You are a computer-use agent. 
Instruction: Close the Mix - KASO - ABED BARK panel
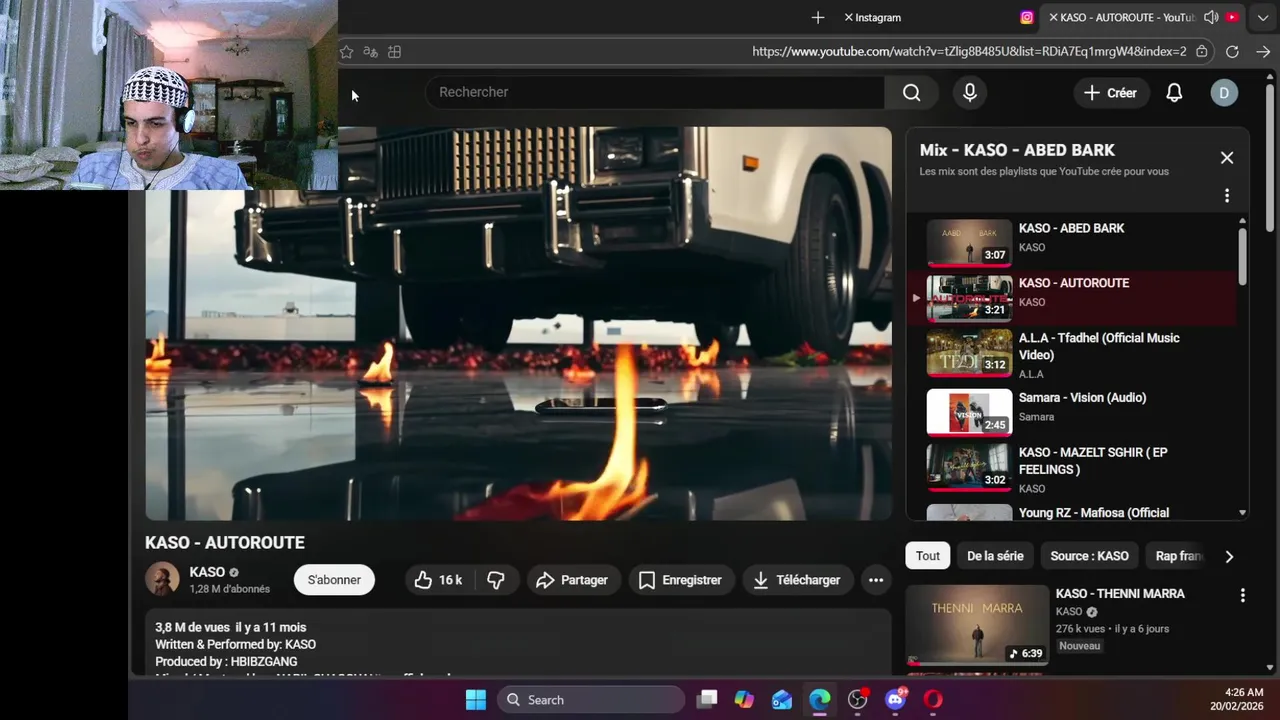(1227, 158)
